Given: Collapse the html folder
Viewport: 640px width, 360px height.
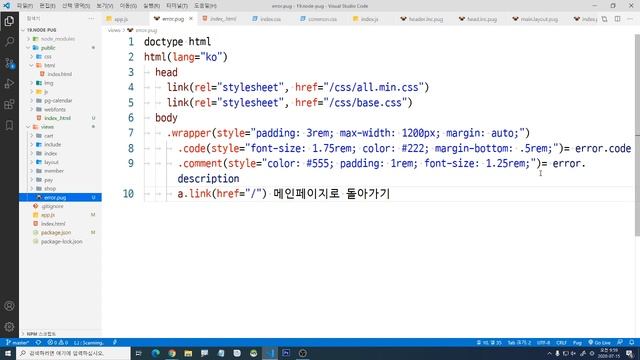Looking at the screenshot, I should [x=32, y=65].
